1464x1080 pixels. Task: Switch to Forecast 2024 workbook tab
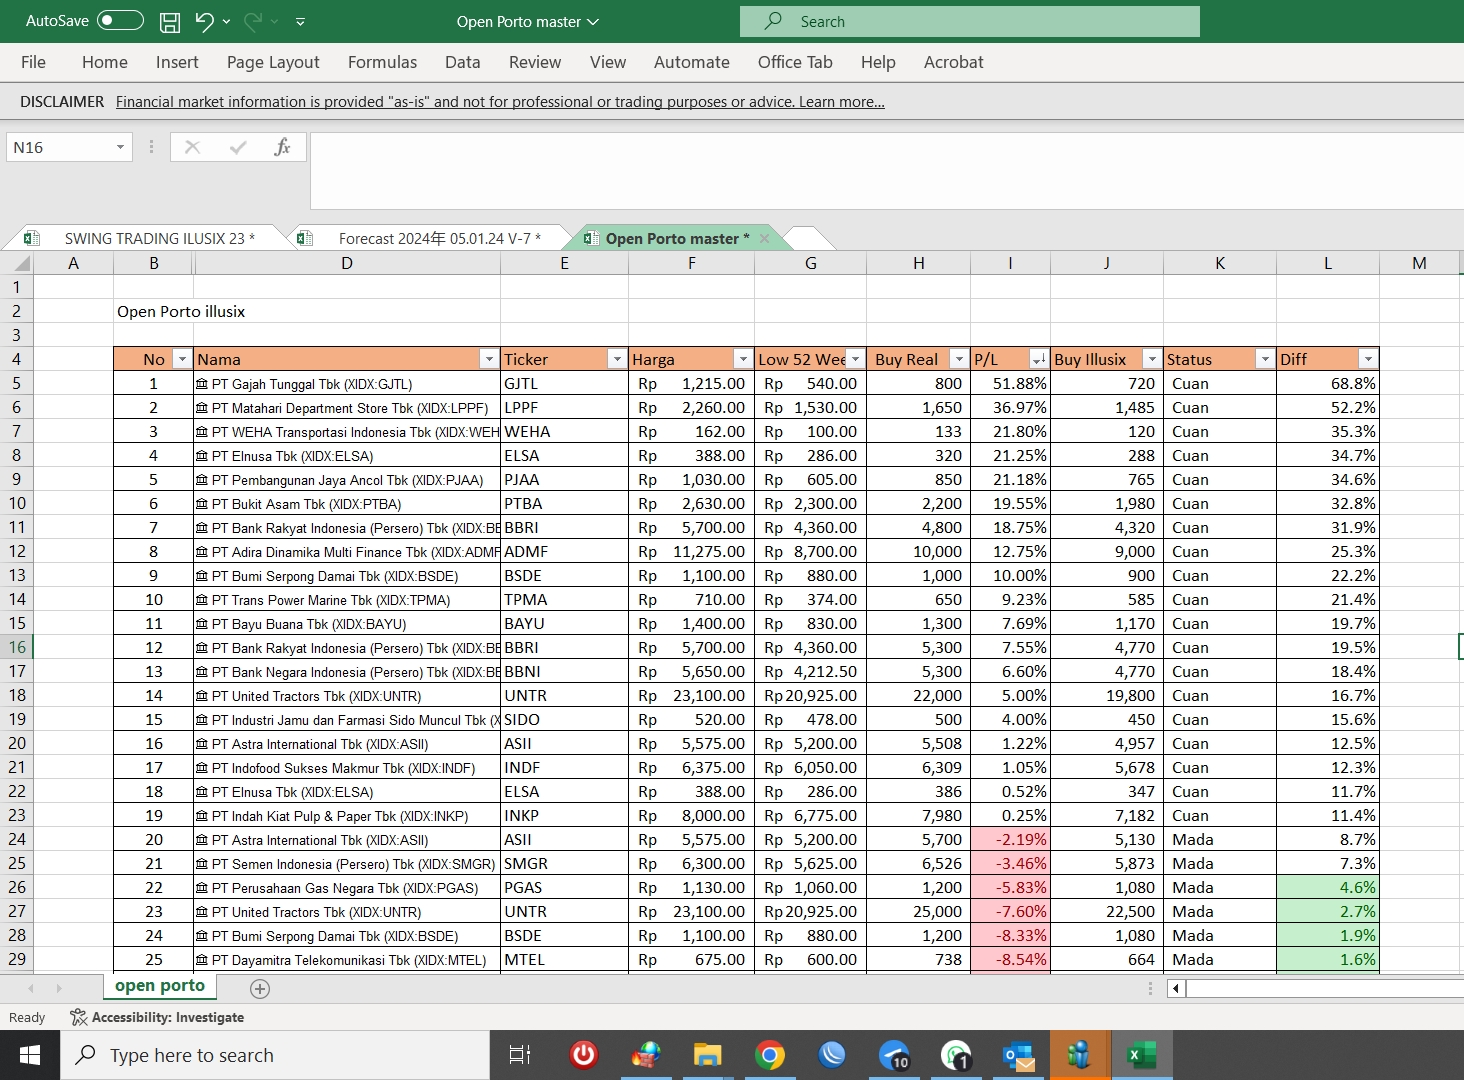(x=439, y=238)
